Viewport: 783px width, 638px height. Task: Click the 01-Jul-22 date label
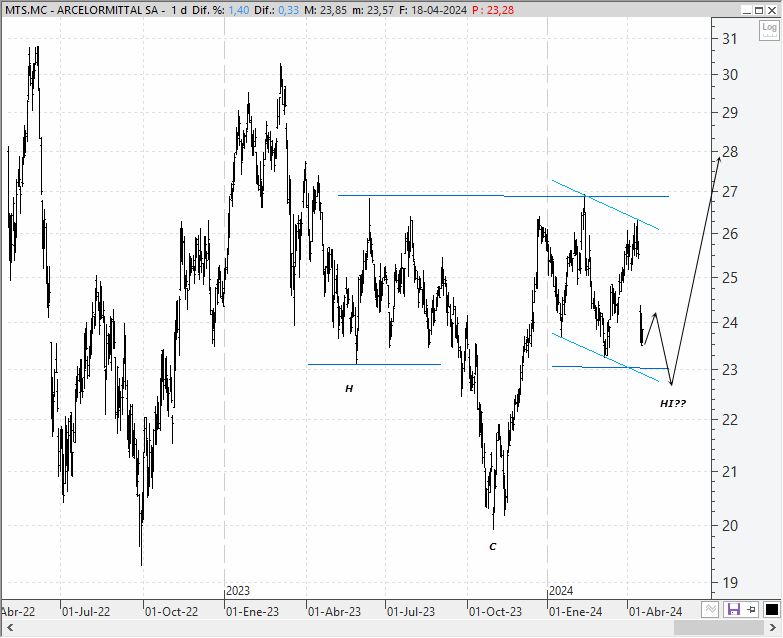click(86, 612)
